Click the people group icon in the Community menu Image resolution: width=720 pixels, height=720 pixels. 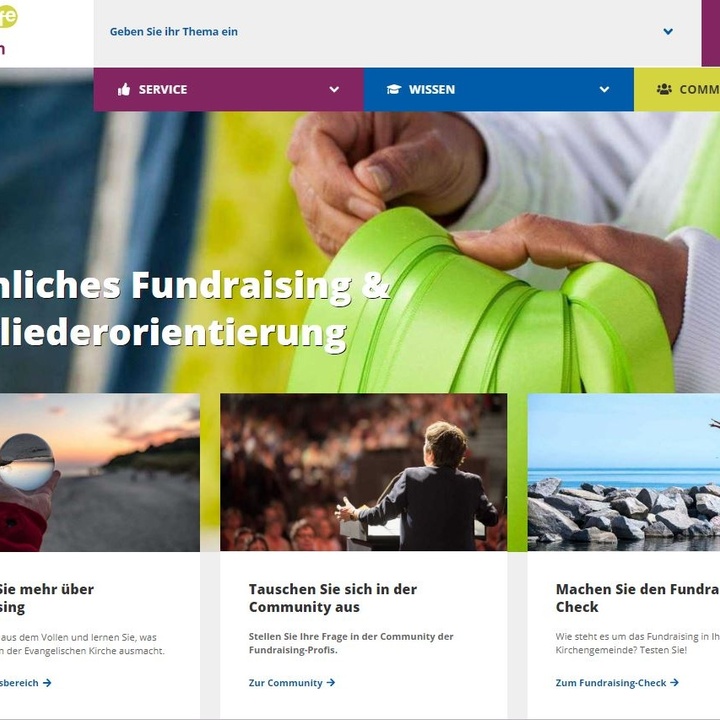[x=664, y=89]
